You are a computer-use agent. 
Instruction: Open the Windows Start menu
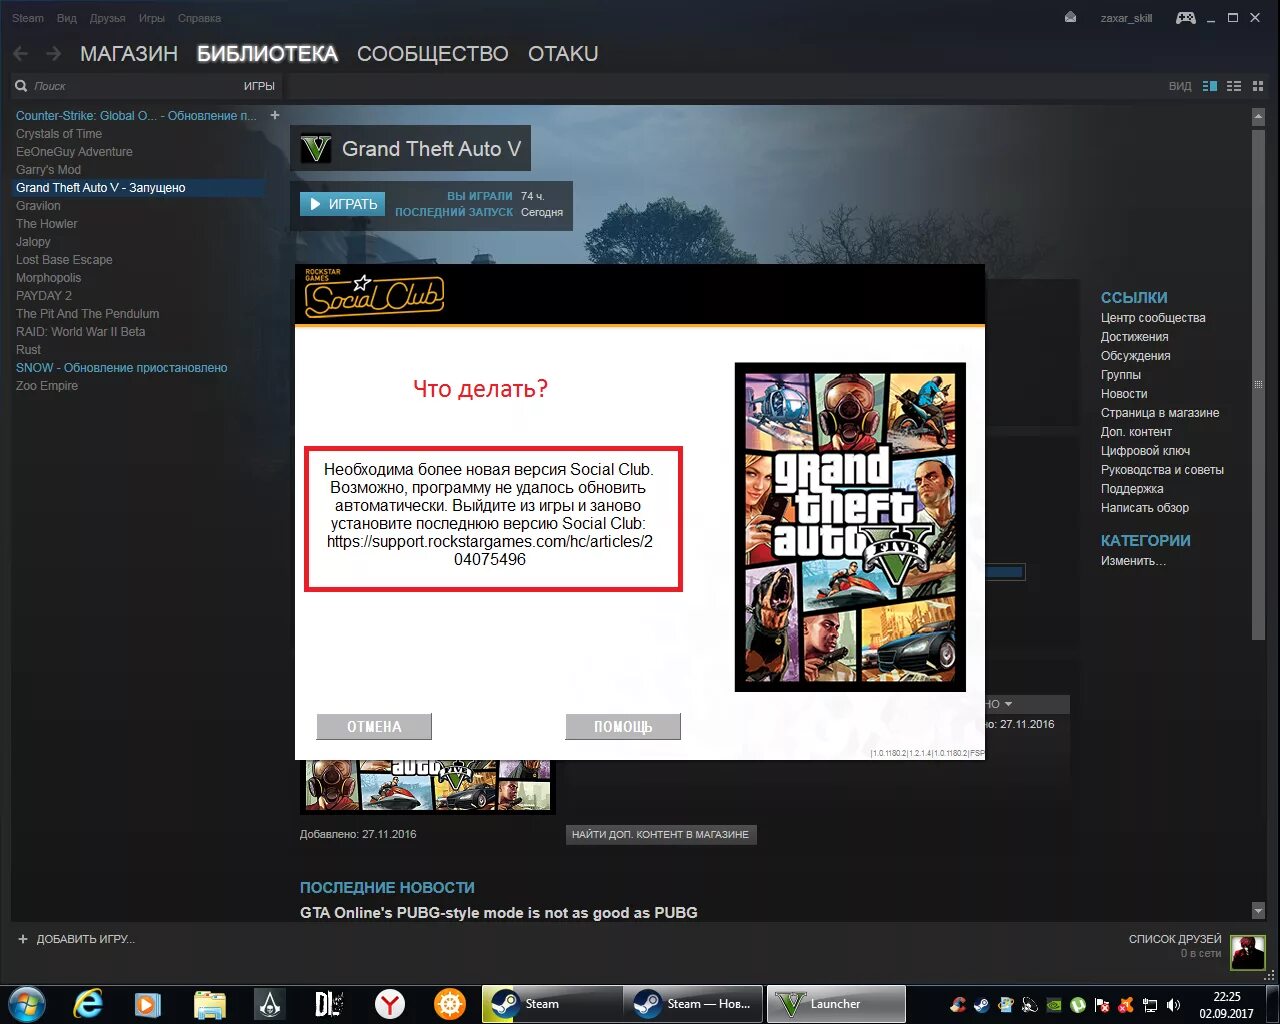click(27, 1003)
